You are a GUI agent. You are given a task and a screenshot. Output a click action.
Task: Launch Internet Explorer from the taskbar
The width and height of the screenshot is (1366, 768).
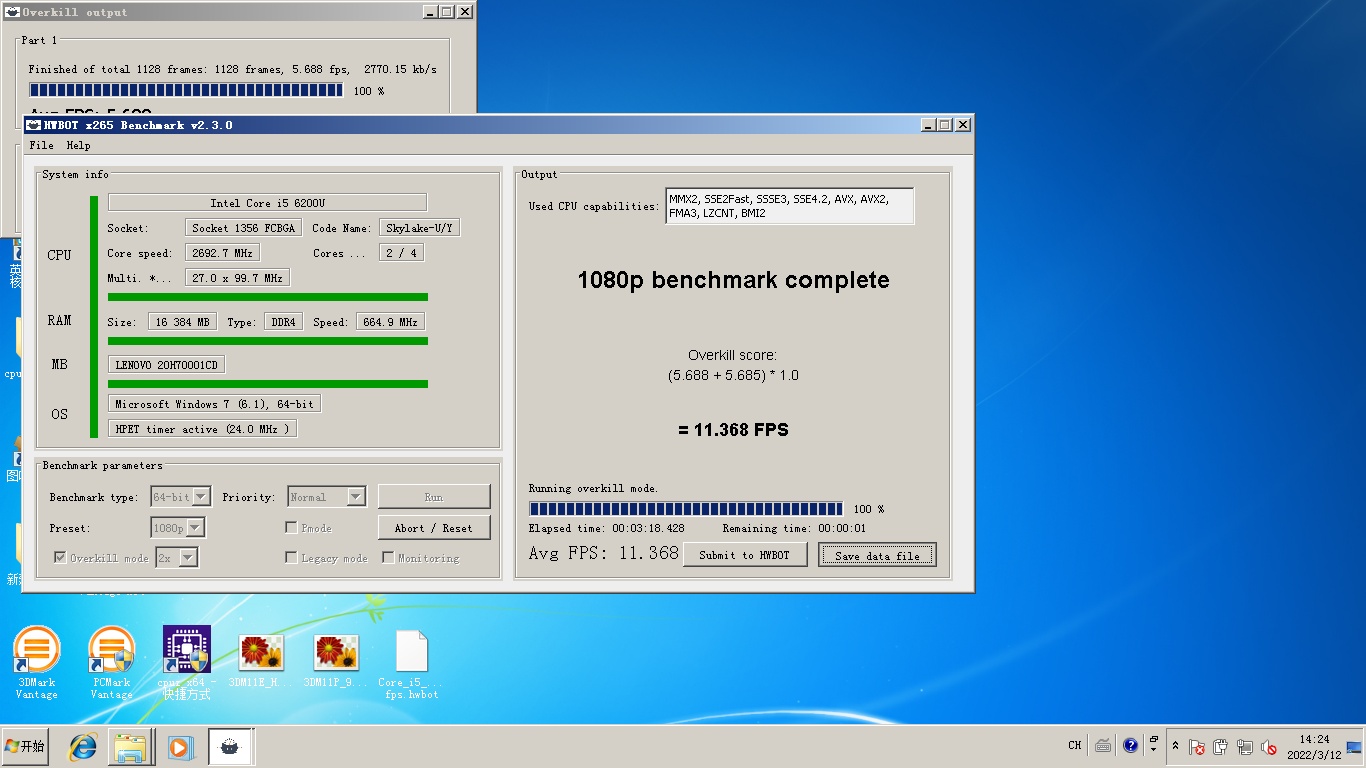coord(82,746)
